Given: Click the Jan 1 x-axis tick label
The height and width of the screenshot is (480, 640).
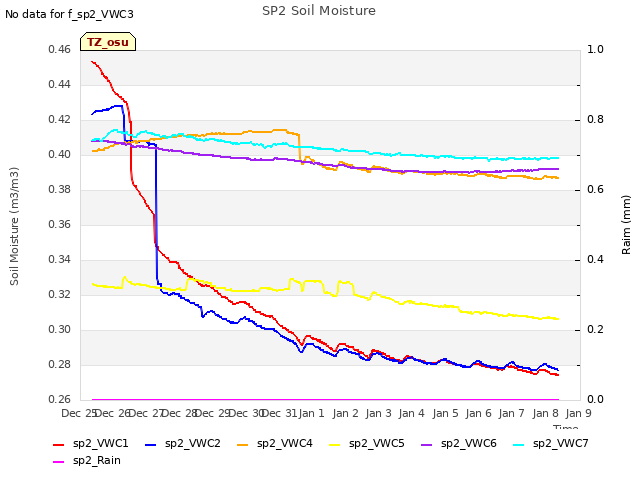Looking at the screenshot, I should tap(311, 413).
